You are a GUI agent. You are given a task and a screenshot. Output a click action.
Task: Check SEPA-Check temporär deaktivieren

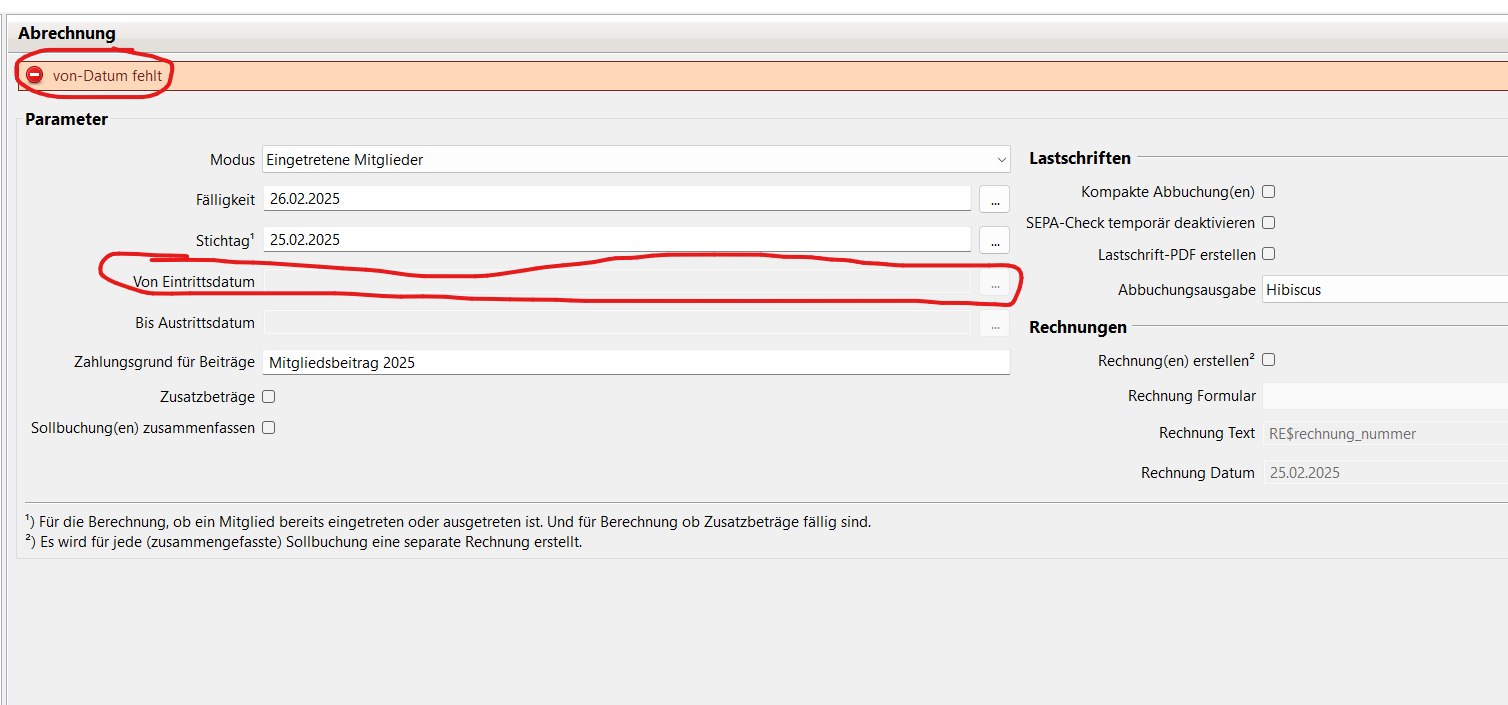pos(1268,223)
